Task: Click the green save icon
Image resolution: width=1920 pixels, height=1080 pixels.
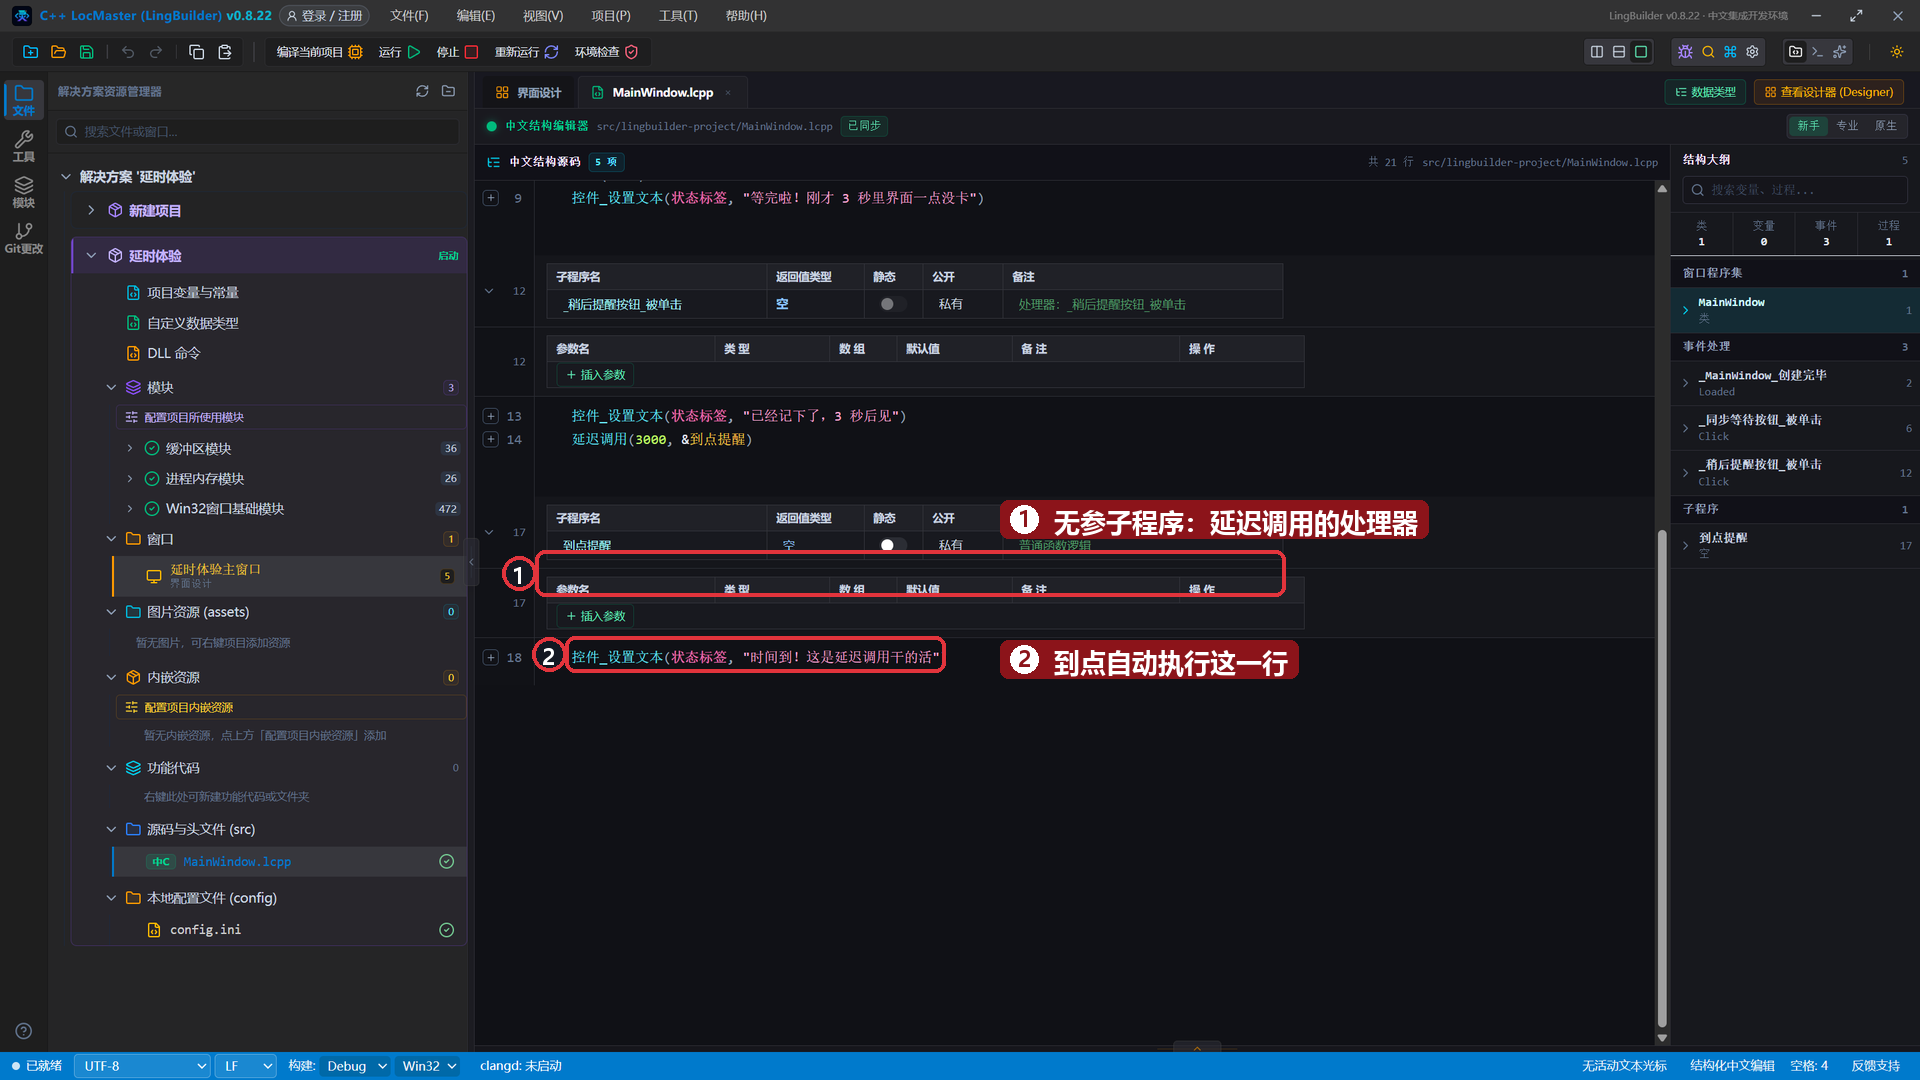Action: pyautogui.click(x=87, y=52)
